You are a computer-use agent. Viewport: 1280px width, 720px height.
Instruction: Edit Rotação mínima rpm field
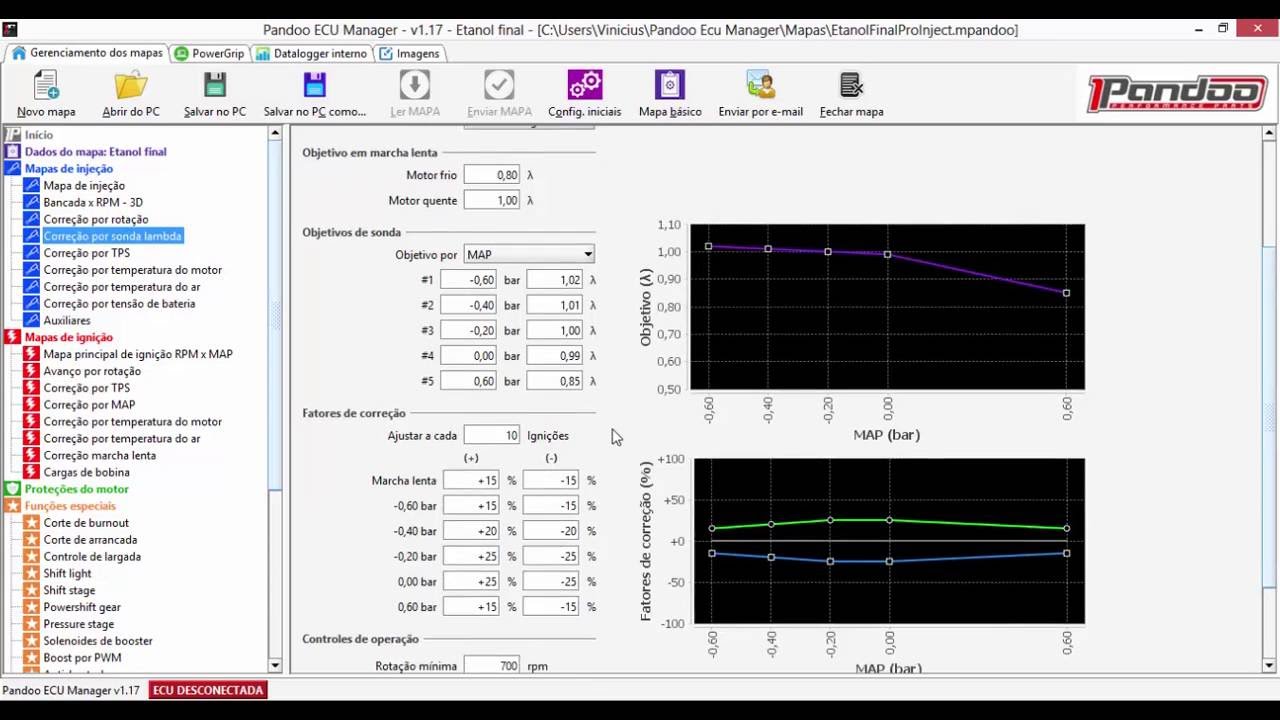[492, 666]
